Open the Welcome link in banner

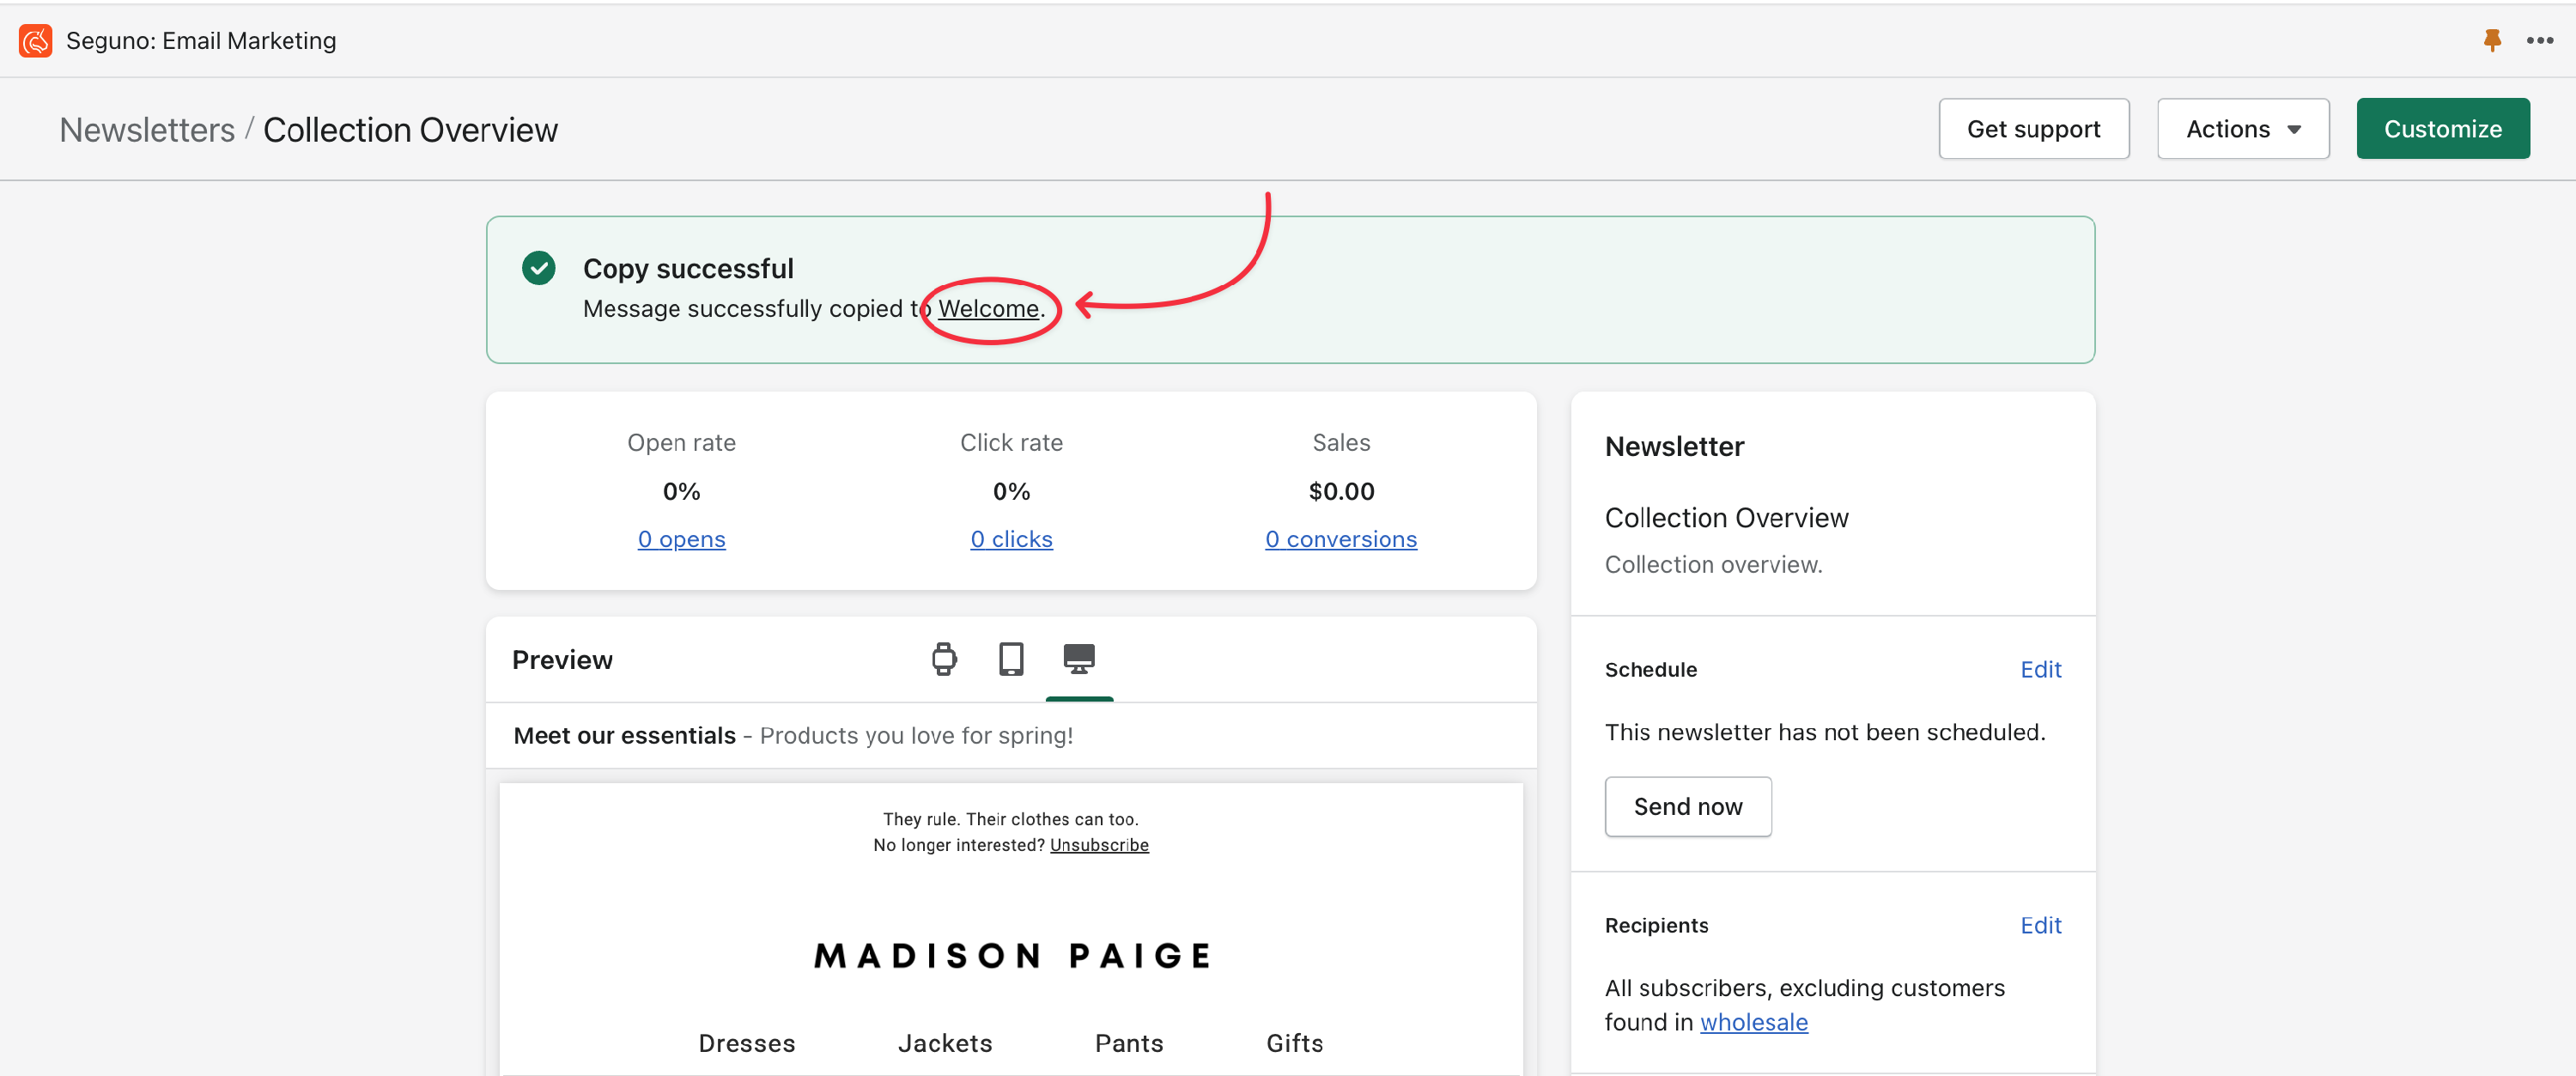click(x=988, y=309)
